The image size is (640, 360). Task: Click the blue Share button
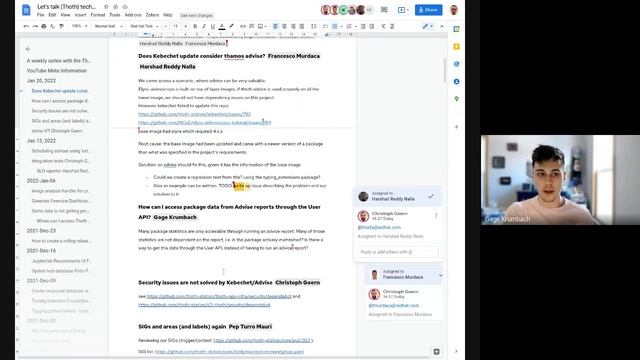(429, 10)
